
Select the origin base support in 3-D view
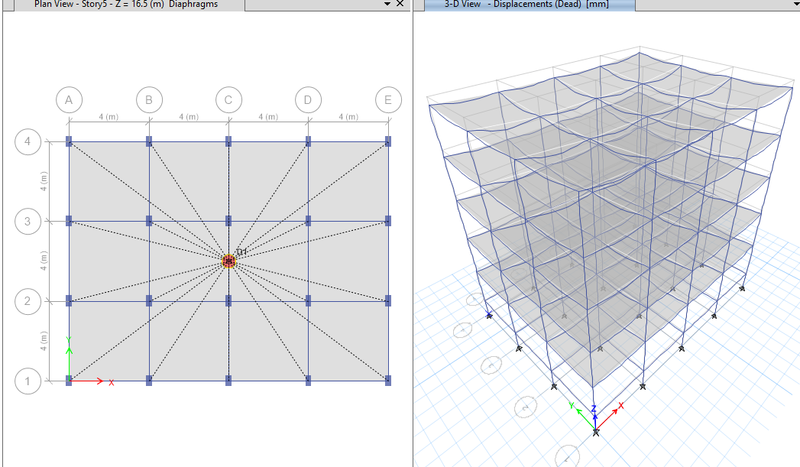595,433
